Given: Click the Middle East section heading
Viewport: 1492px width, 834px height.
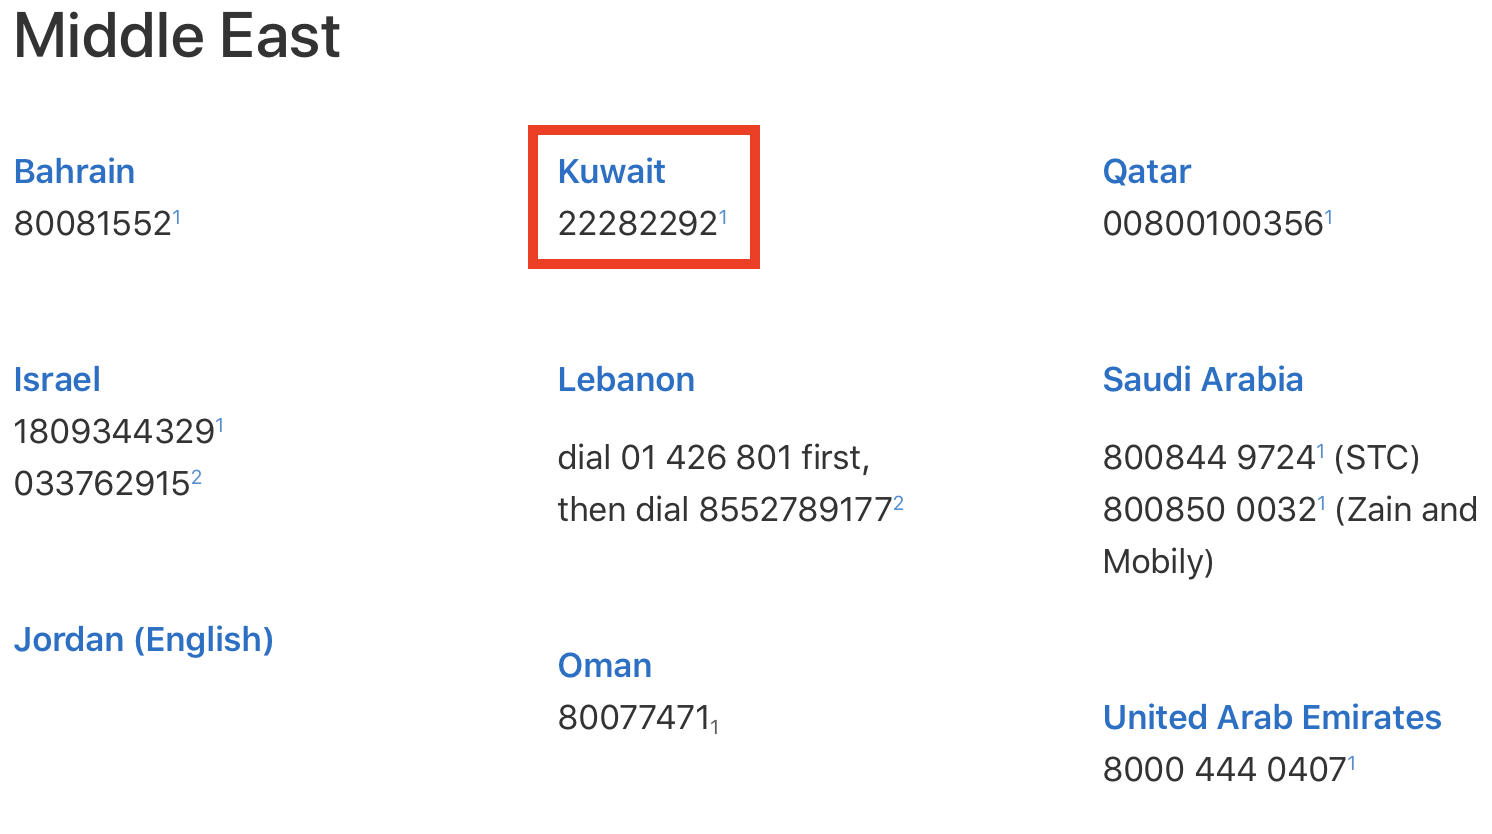Looking at the screenshot, I should point(177,36).
